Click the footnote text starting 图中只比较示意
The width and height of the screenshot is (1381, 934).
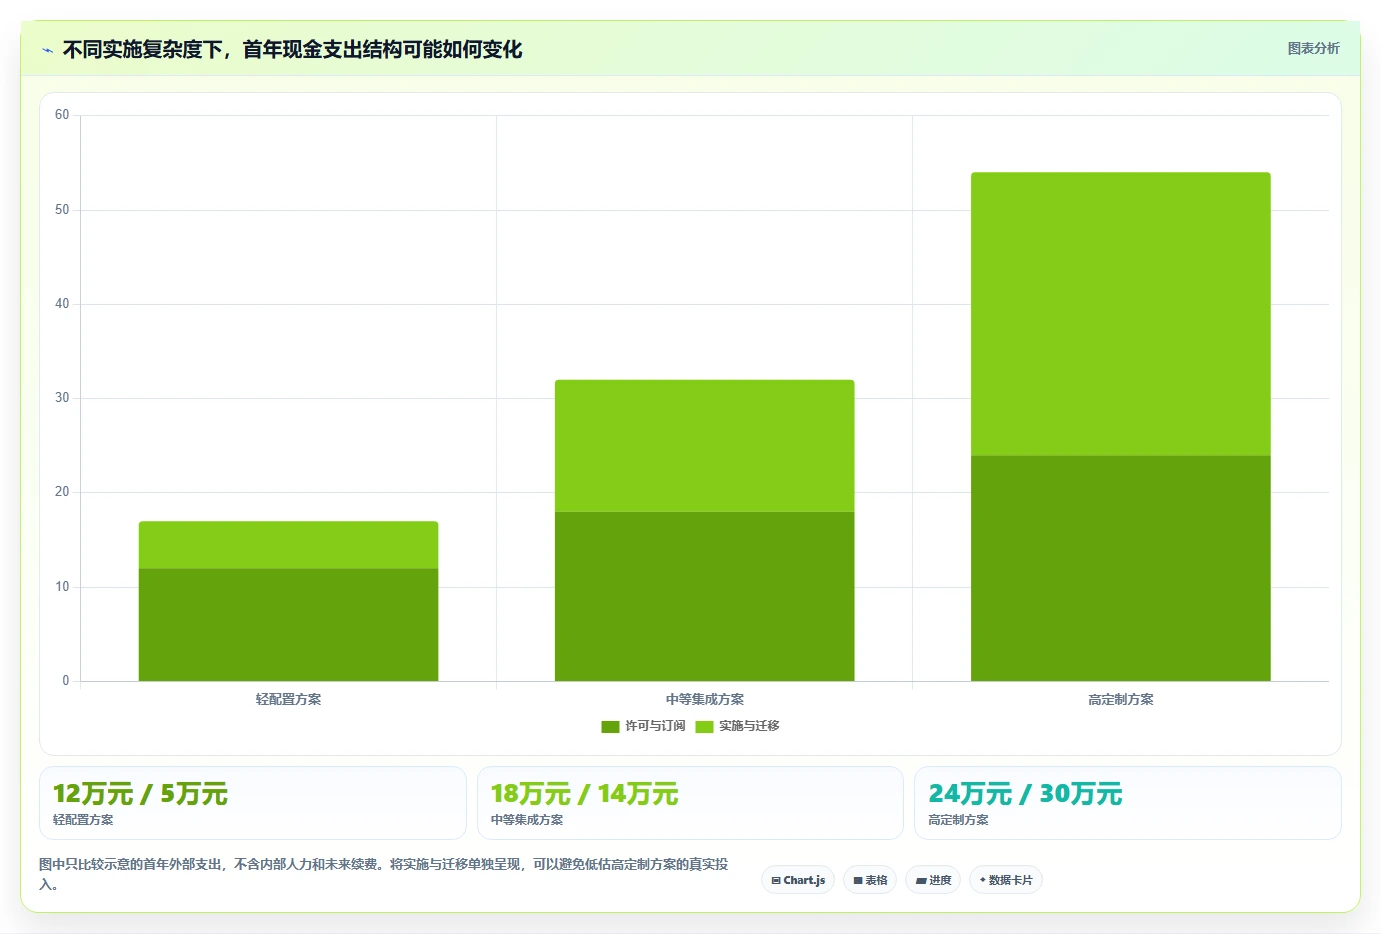[x=384, y=873]
